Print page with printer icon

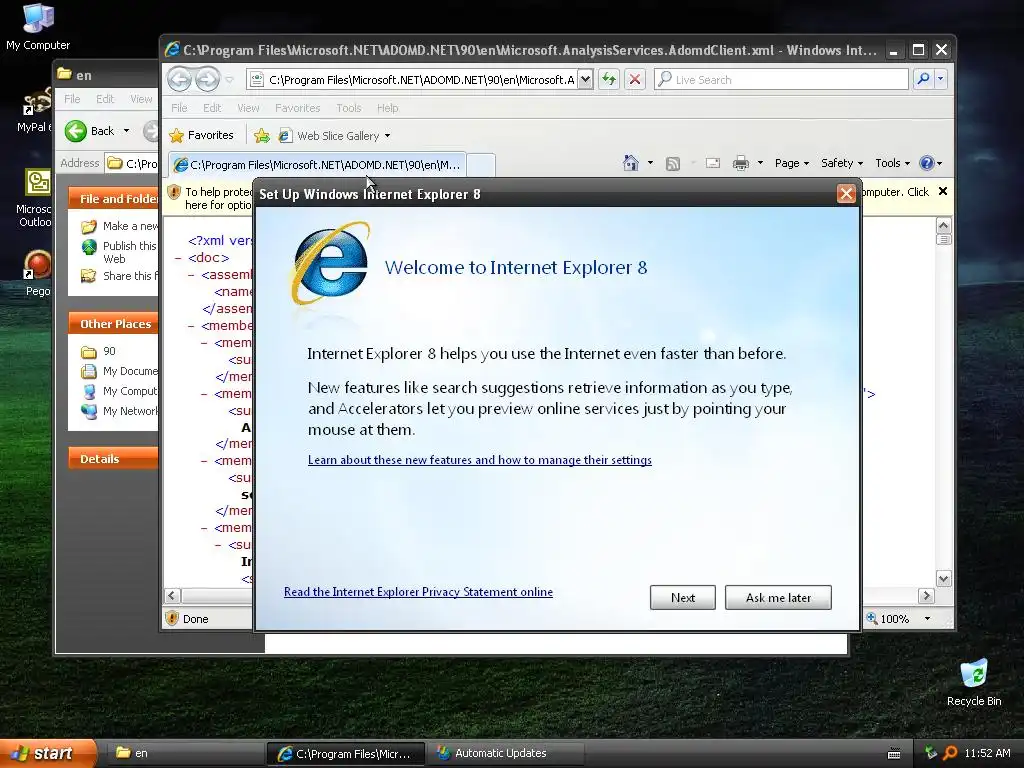coord(741,163)
